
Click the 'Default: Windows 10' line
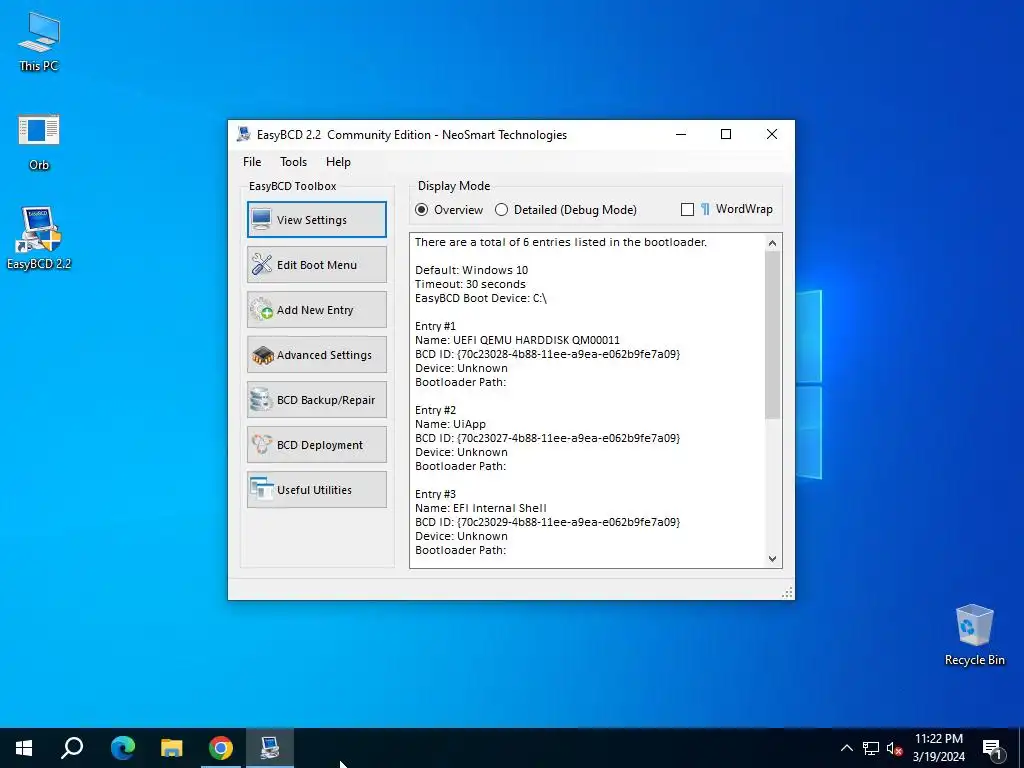click(472, 270)
